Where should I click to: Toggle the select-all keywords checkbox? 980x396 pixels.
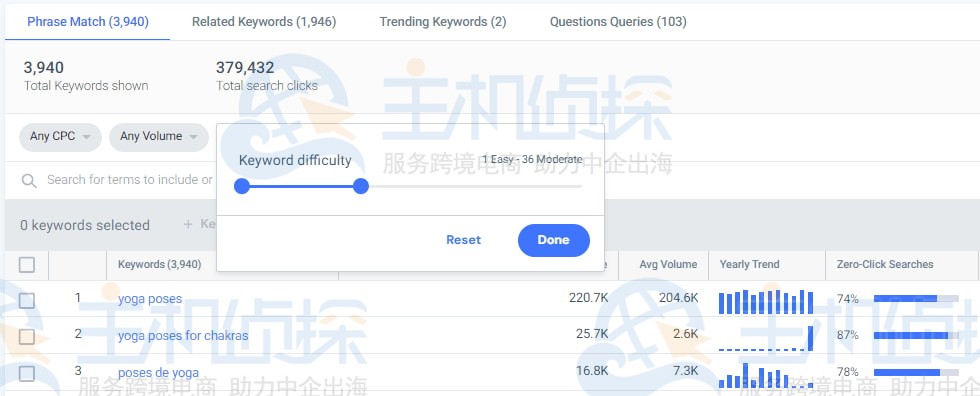(x=26, y=265)
